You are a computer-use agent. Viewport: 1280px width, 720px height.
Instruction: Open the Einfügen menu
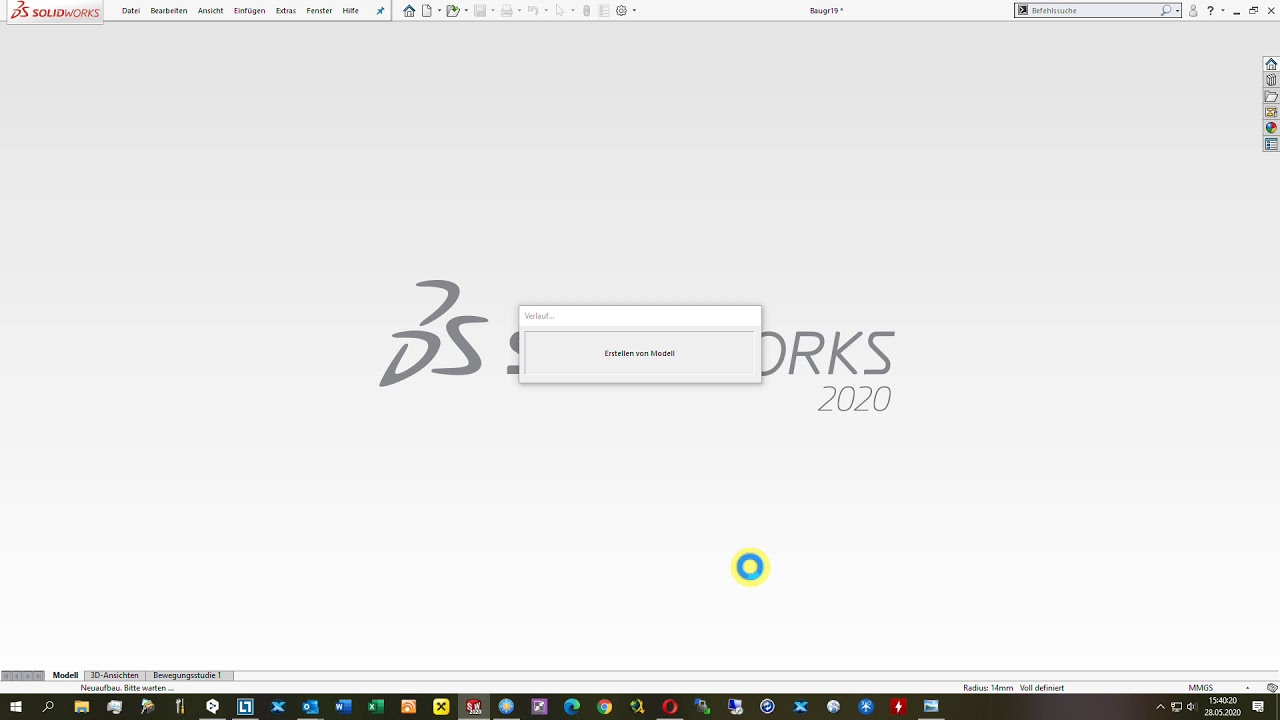click(x=250, y=10)
